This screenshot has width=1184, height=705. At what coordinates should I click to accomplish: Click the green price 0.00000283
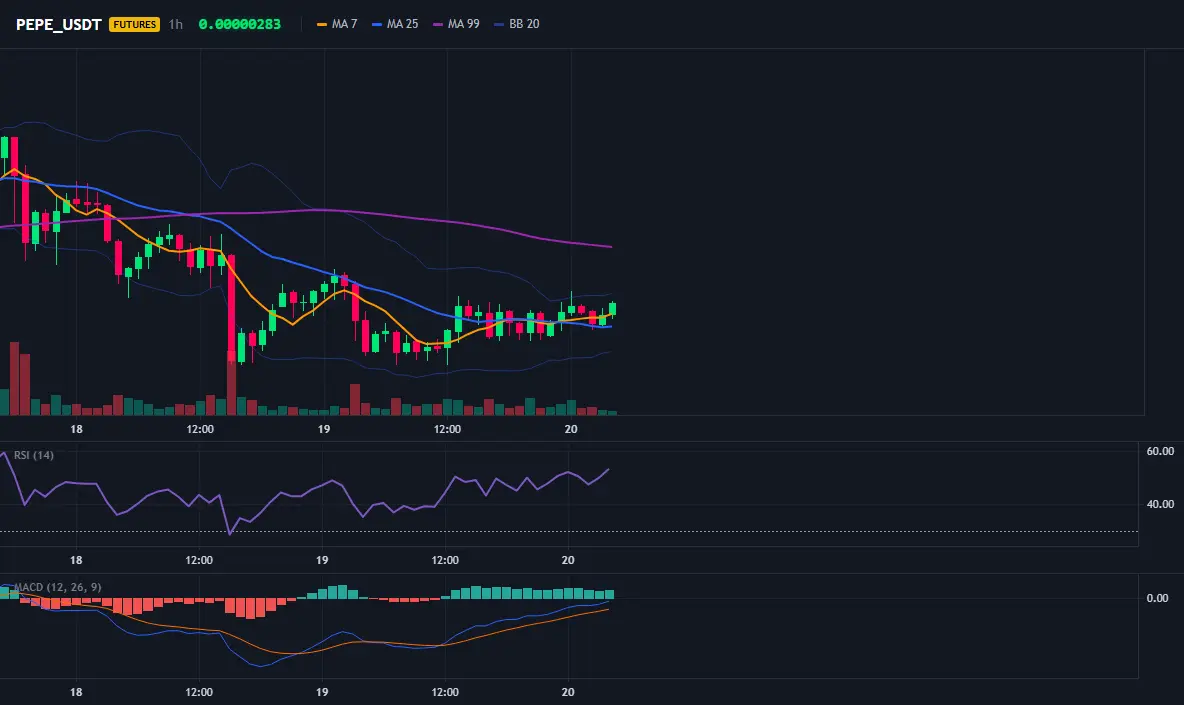[x=239, y=24]
